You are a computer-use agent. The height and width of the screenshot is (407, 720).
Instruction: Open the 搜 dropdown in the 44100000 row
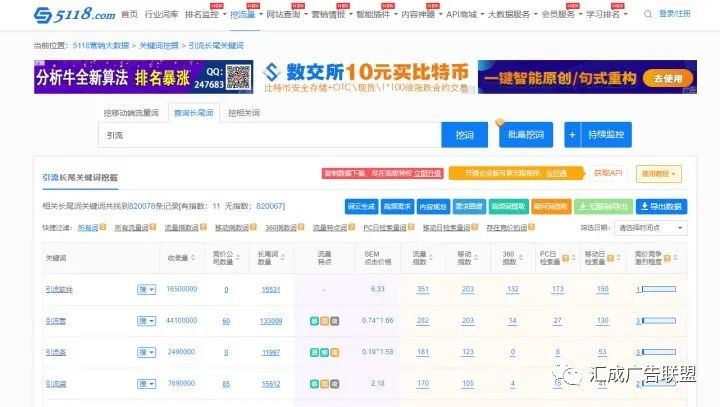click(x=146, y=321)
